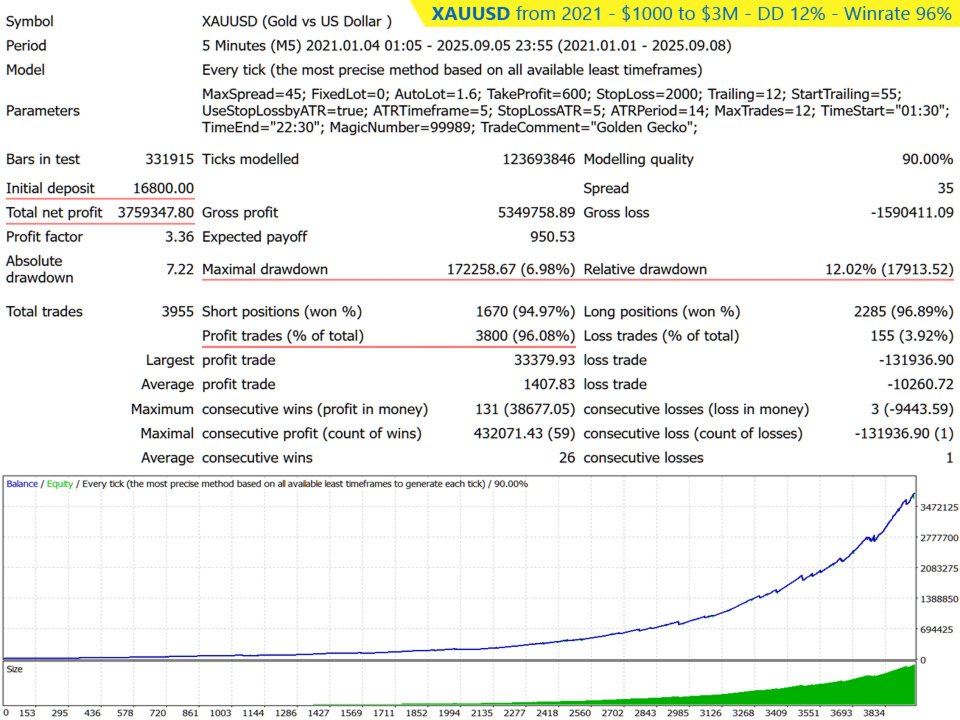Viewport: 960px width, 720px height.
Task: Click the balance curve peak at top right
Action: pos(913,494)
